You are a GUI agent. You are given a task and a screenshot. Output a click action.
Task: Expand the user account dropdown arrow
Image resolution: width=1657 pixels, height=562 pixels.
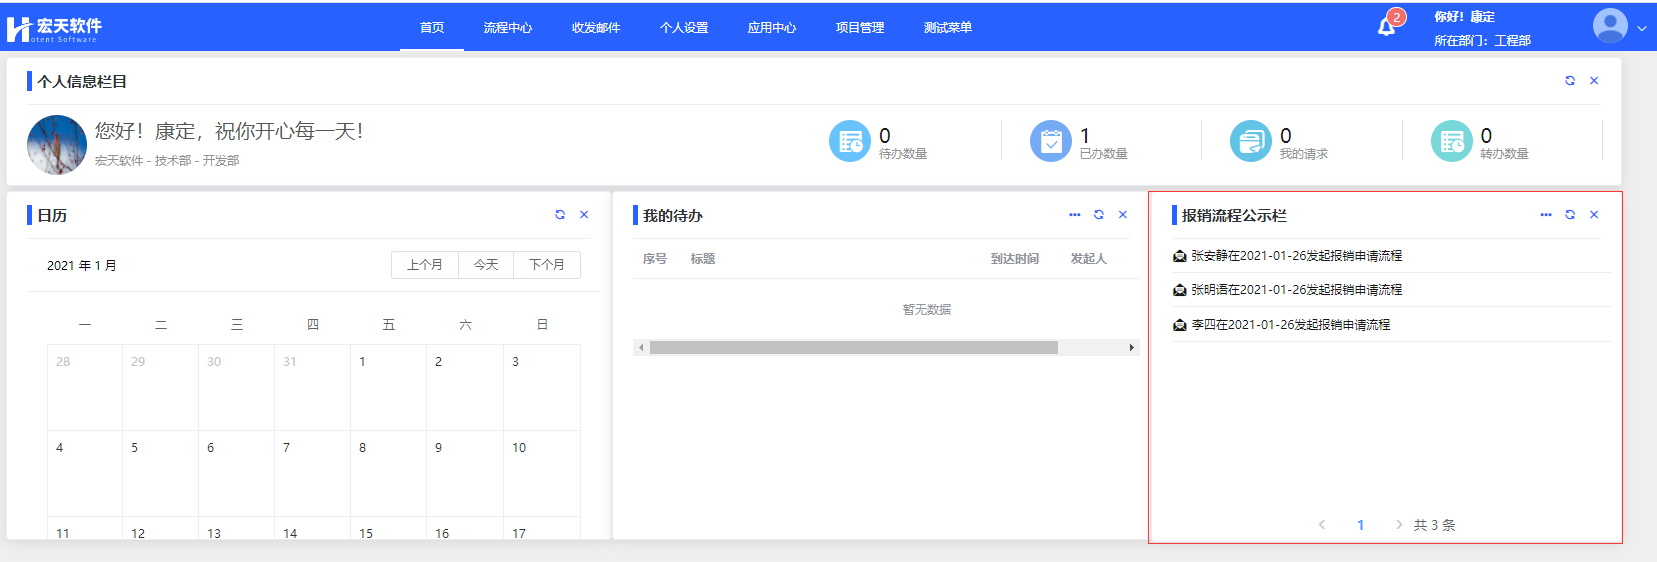click(1641, 29)
